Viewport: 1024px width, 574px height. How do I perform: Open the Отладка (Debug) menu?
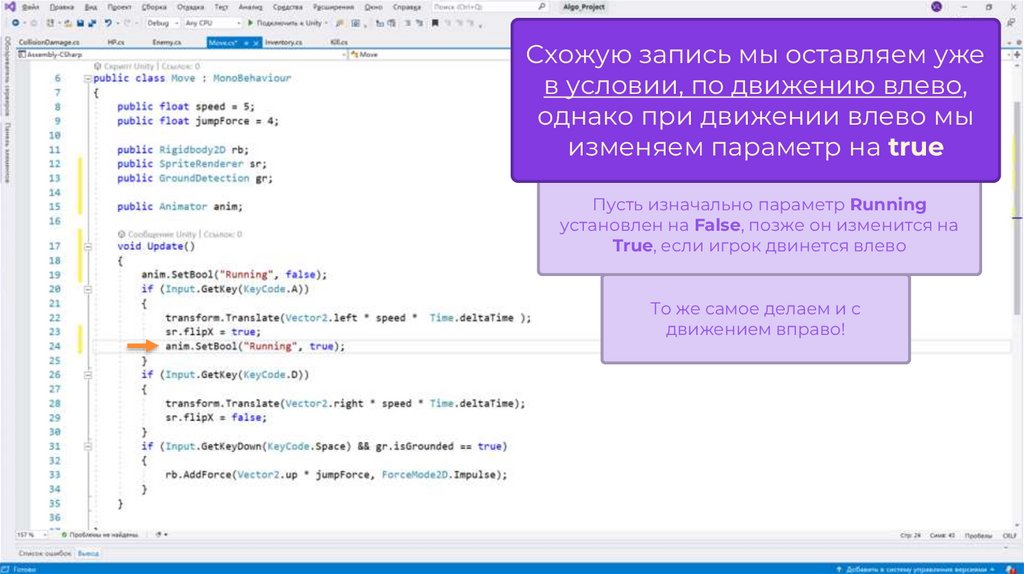pyautogui.click(x=189, y=6)
